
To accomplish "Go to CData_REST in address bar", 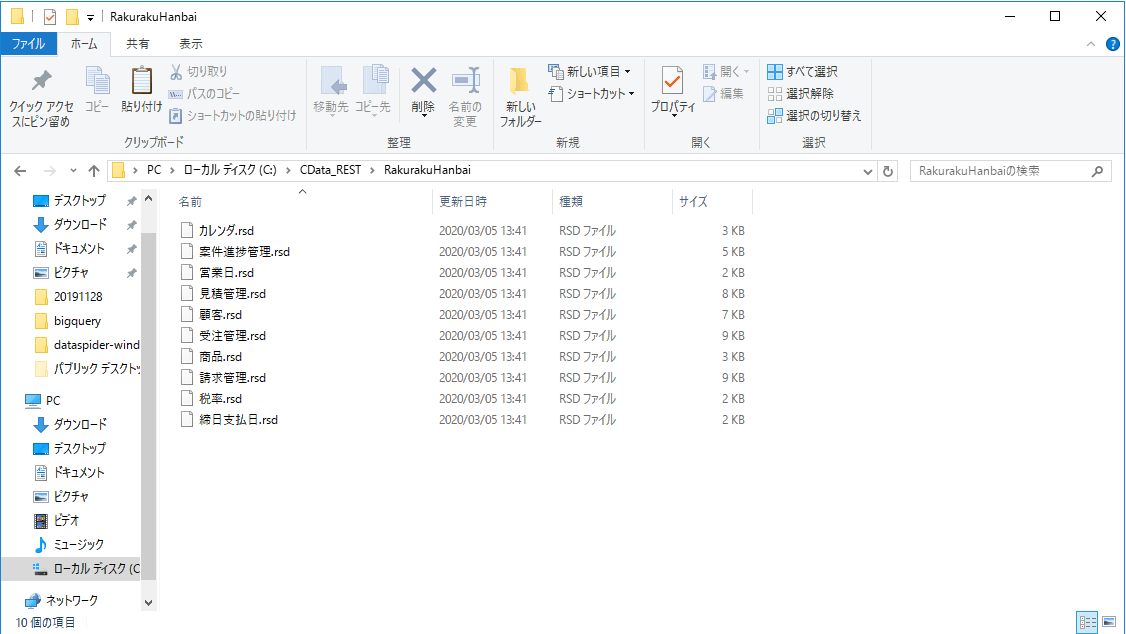I will pos(330,170).
